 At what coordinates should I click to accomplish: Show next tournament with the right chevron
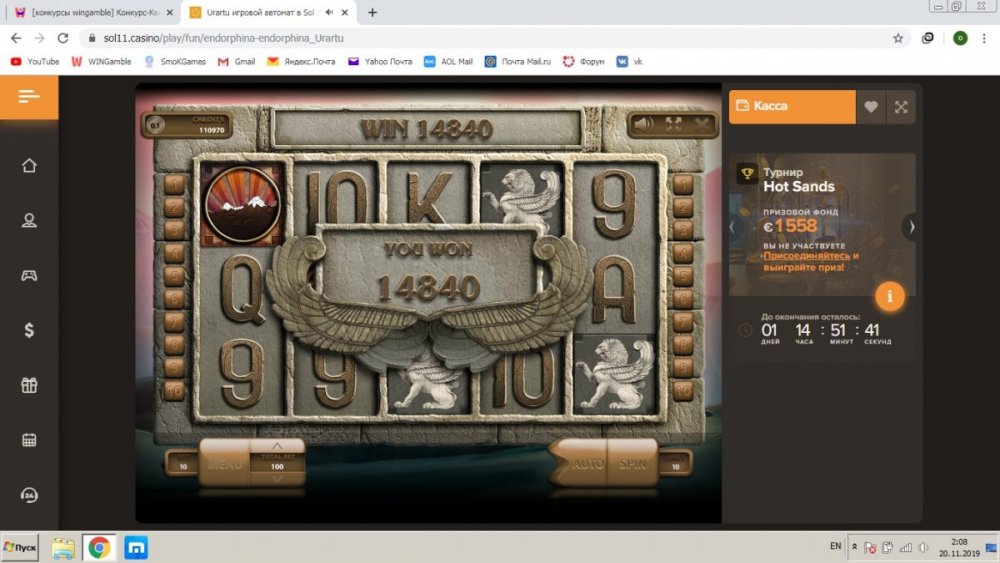(x=911, y=227)
